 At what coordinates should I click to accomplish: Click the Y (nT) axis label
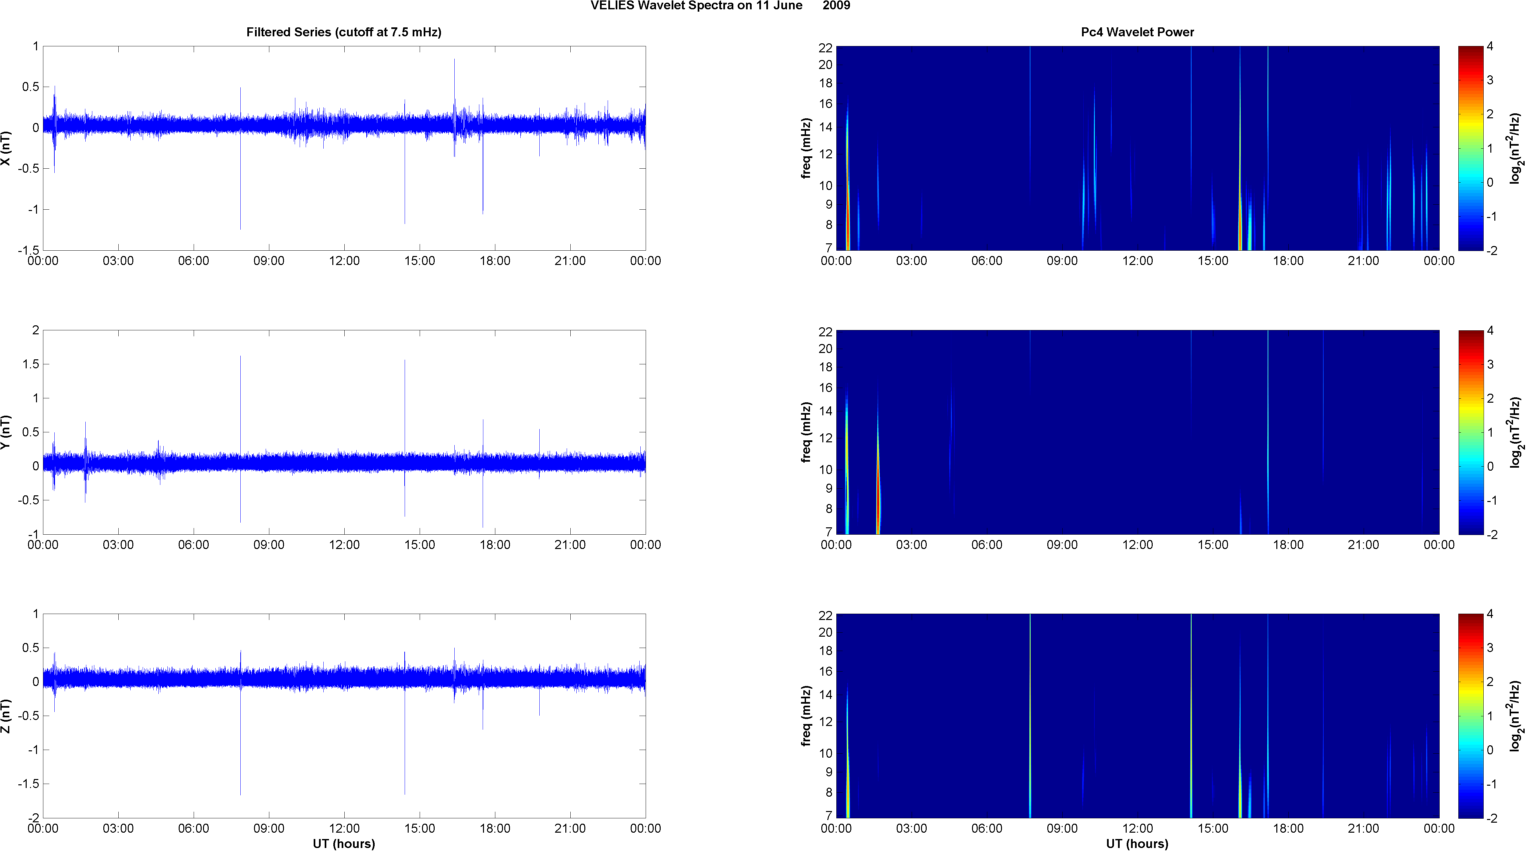7,432
